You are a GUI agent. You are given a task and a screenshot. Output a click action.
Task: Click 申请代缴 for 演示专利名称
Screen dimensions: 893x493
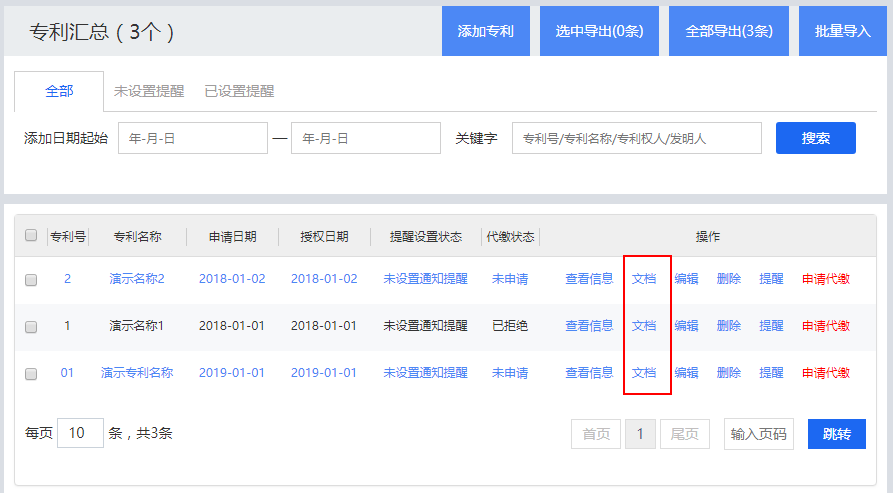[826, 372]
